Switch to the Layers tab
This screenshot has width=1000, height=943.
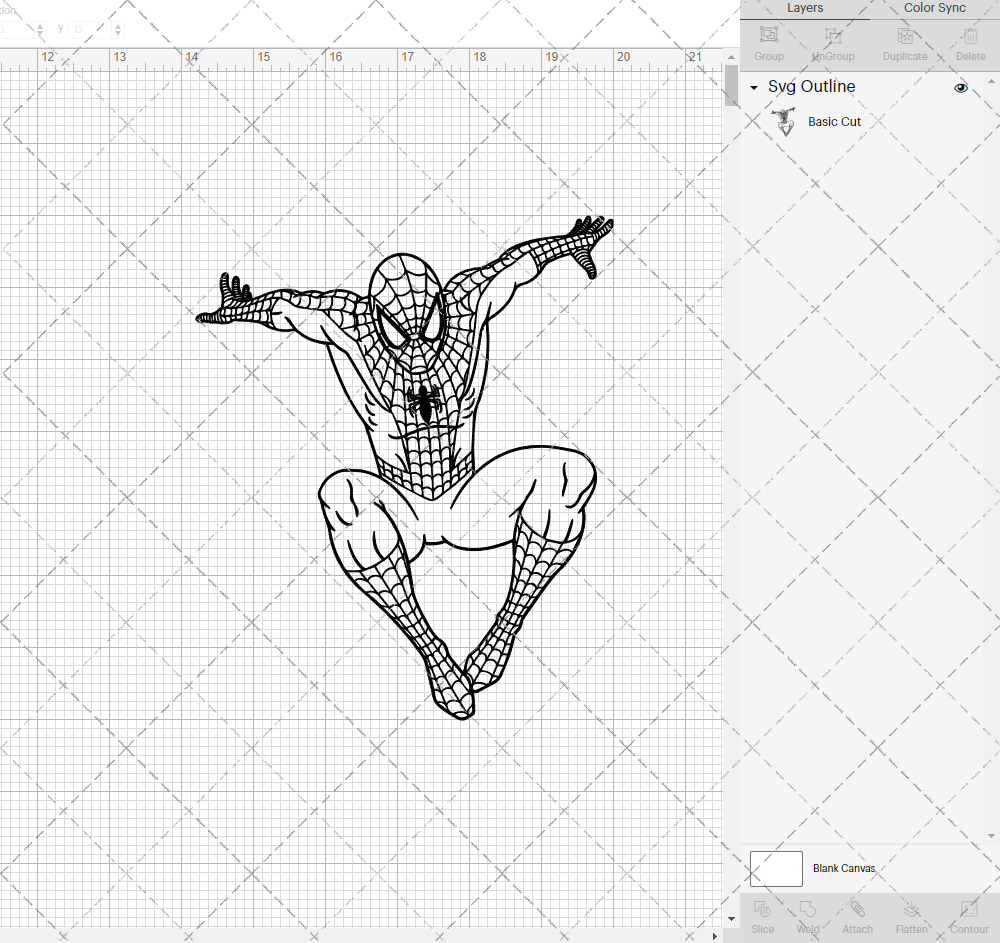point(805,8)
